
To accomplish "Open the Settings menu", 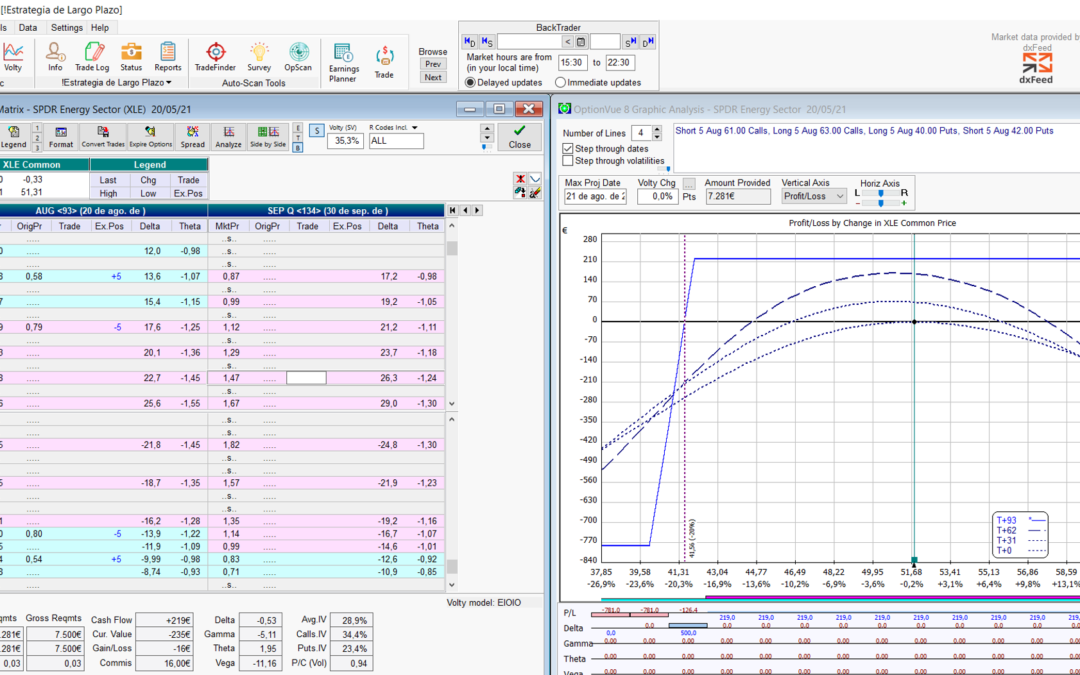I will (x=66, y=28).
